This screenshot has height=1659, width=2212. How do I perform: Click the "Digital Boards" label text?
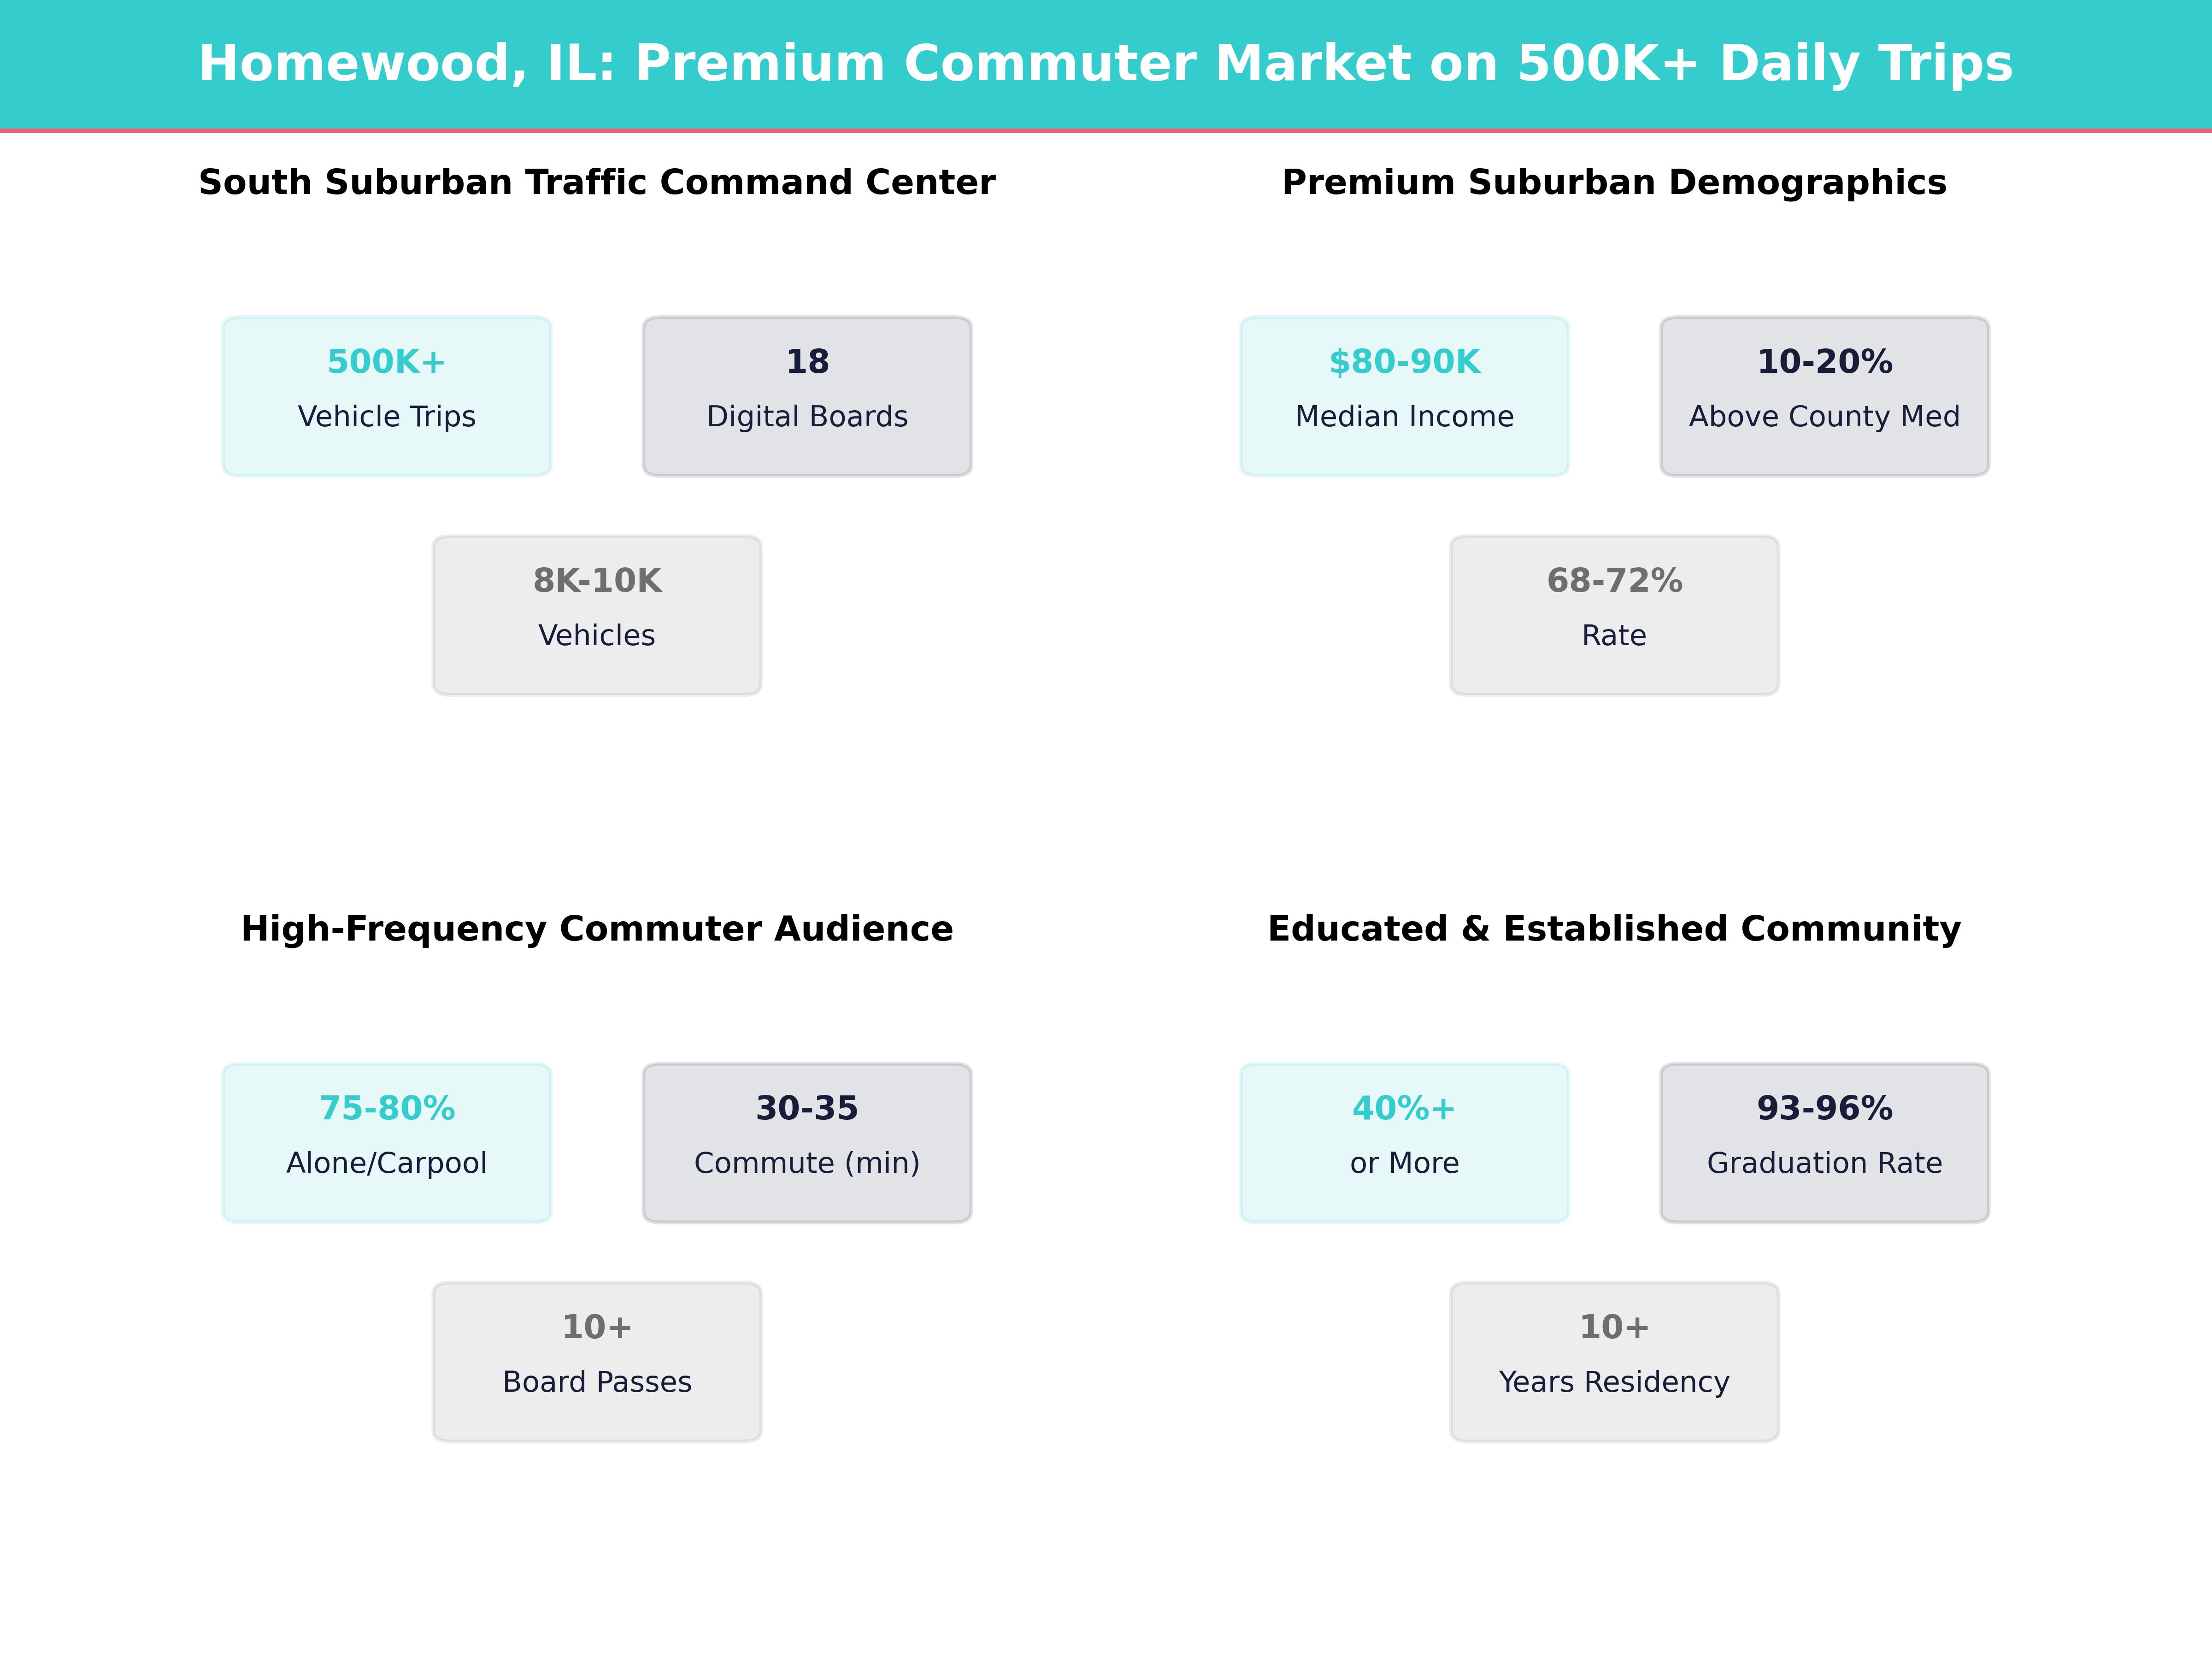pos(807,417)
